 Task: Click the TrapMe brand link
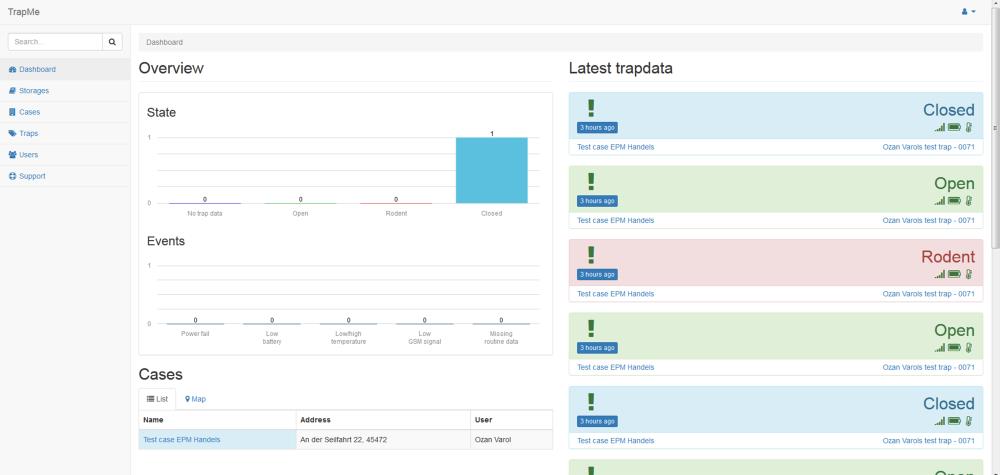click(24, 12)
